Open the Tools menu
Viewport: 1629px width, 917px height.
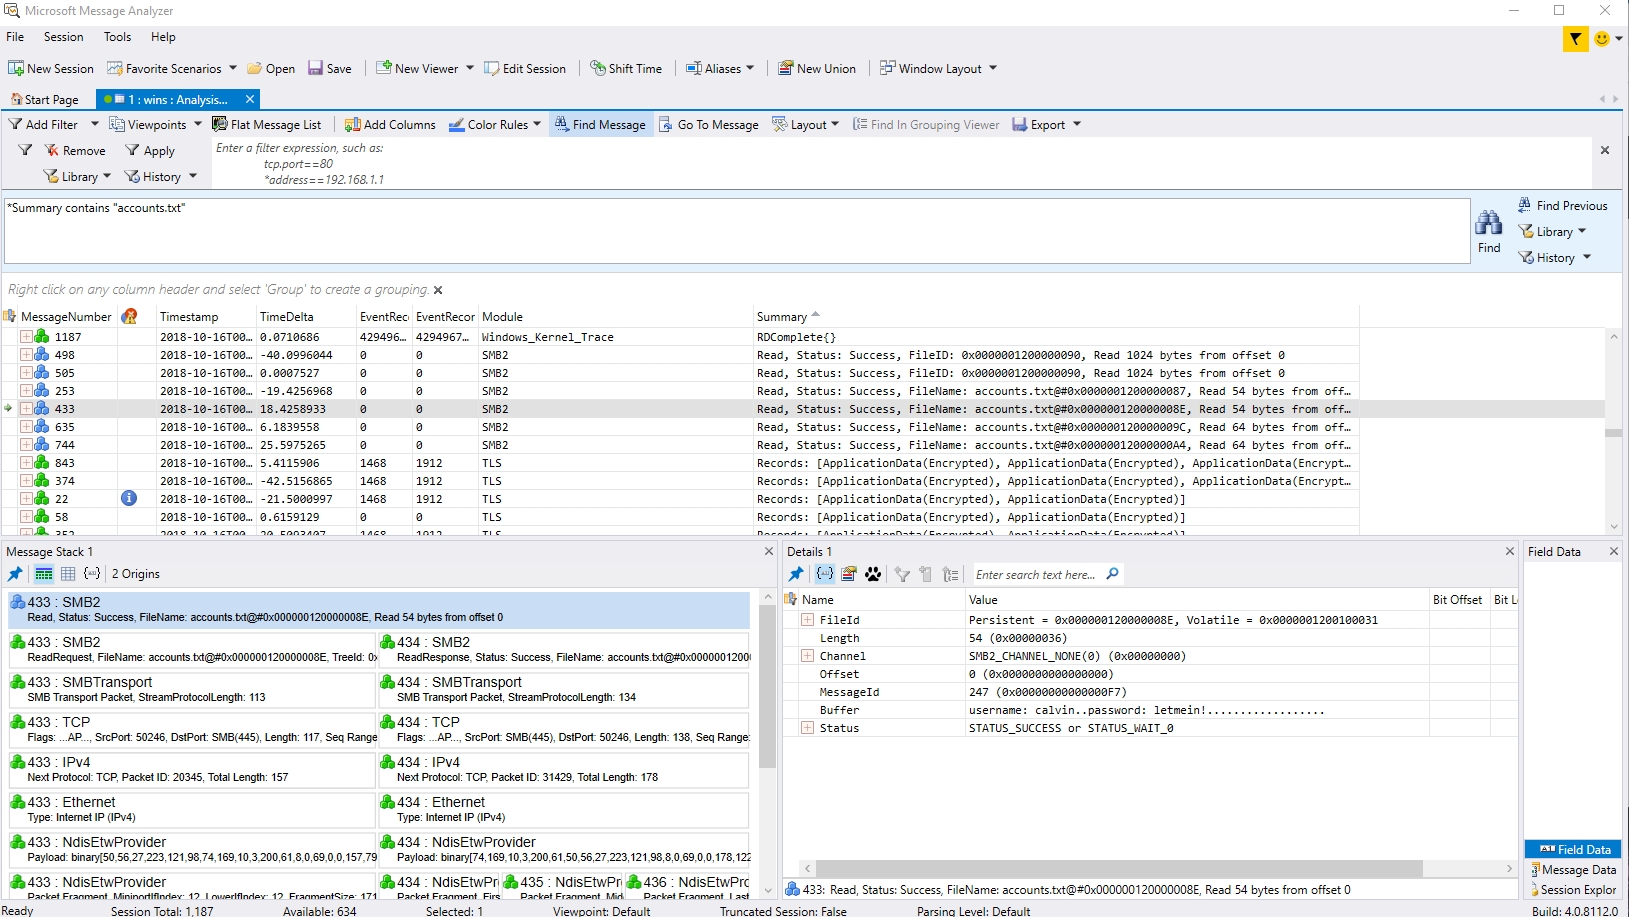(x=117, y=37)
